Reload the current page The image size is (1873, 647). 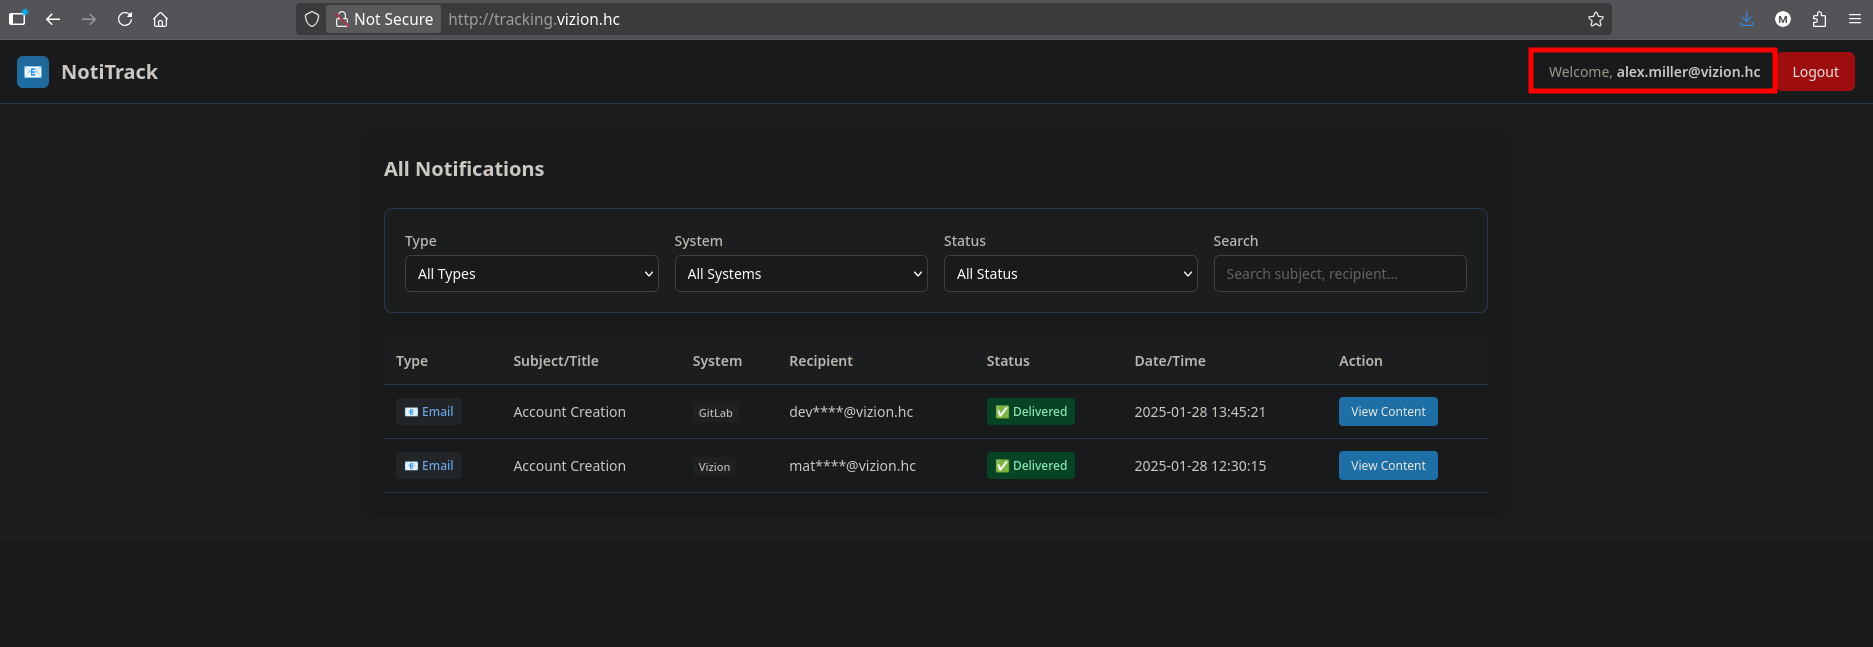click(x=125, y=19)
